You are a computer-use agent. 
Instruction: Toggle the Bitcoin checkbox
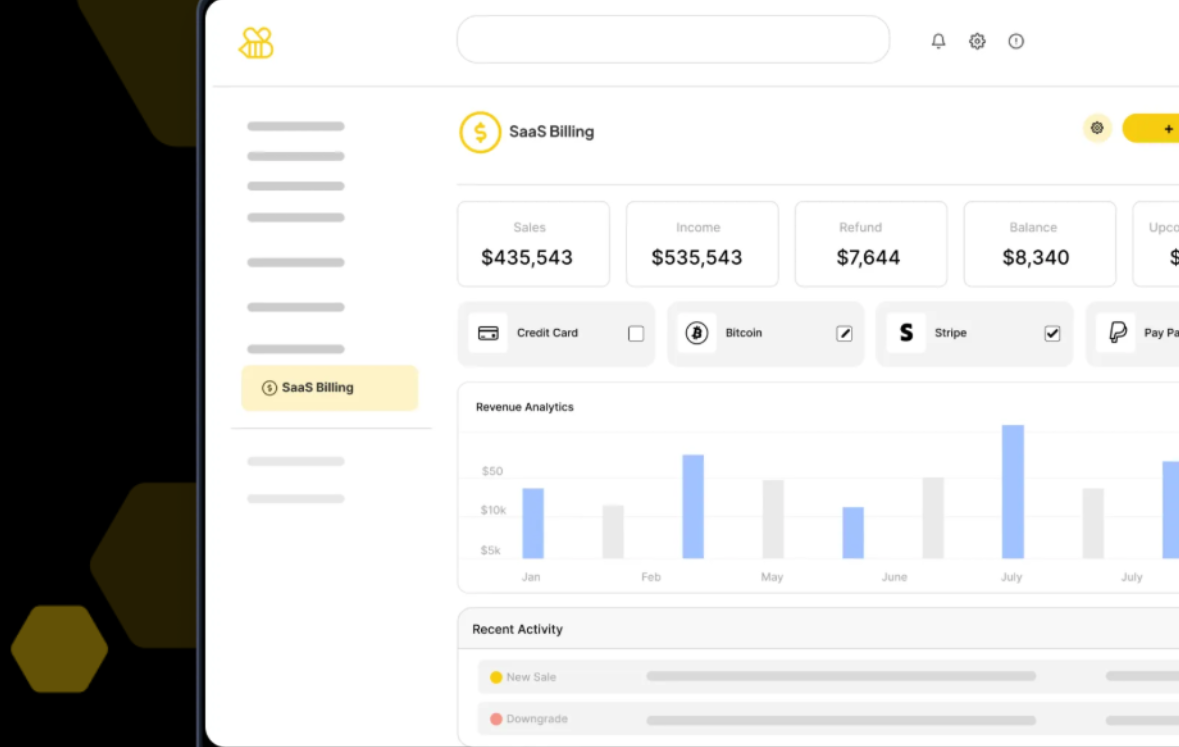point(843,333)
